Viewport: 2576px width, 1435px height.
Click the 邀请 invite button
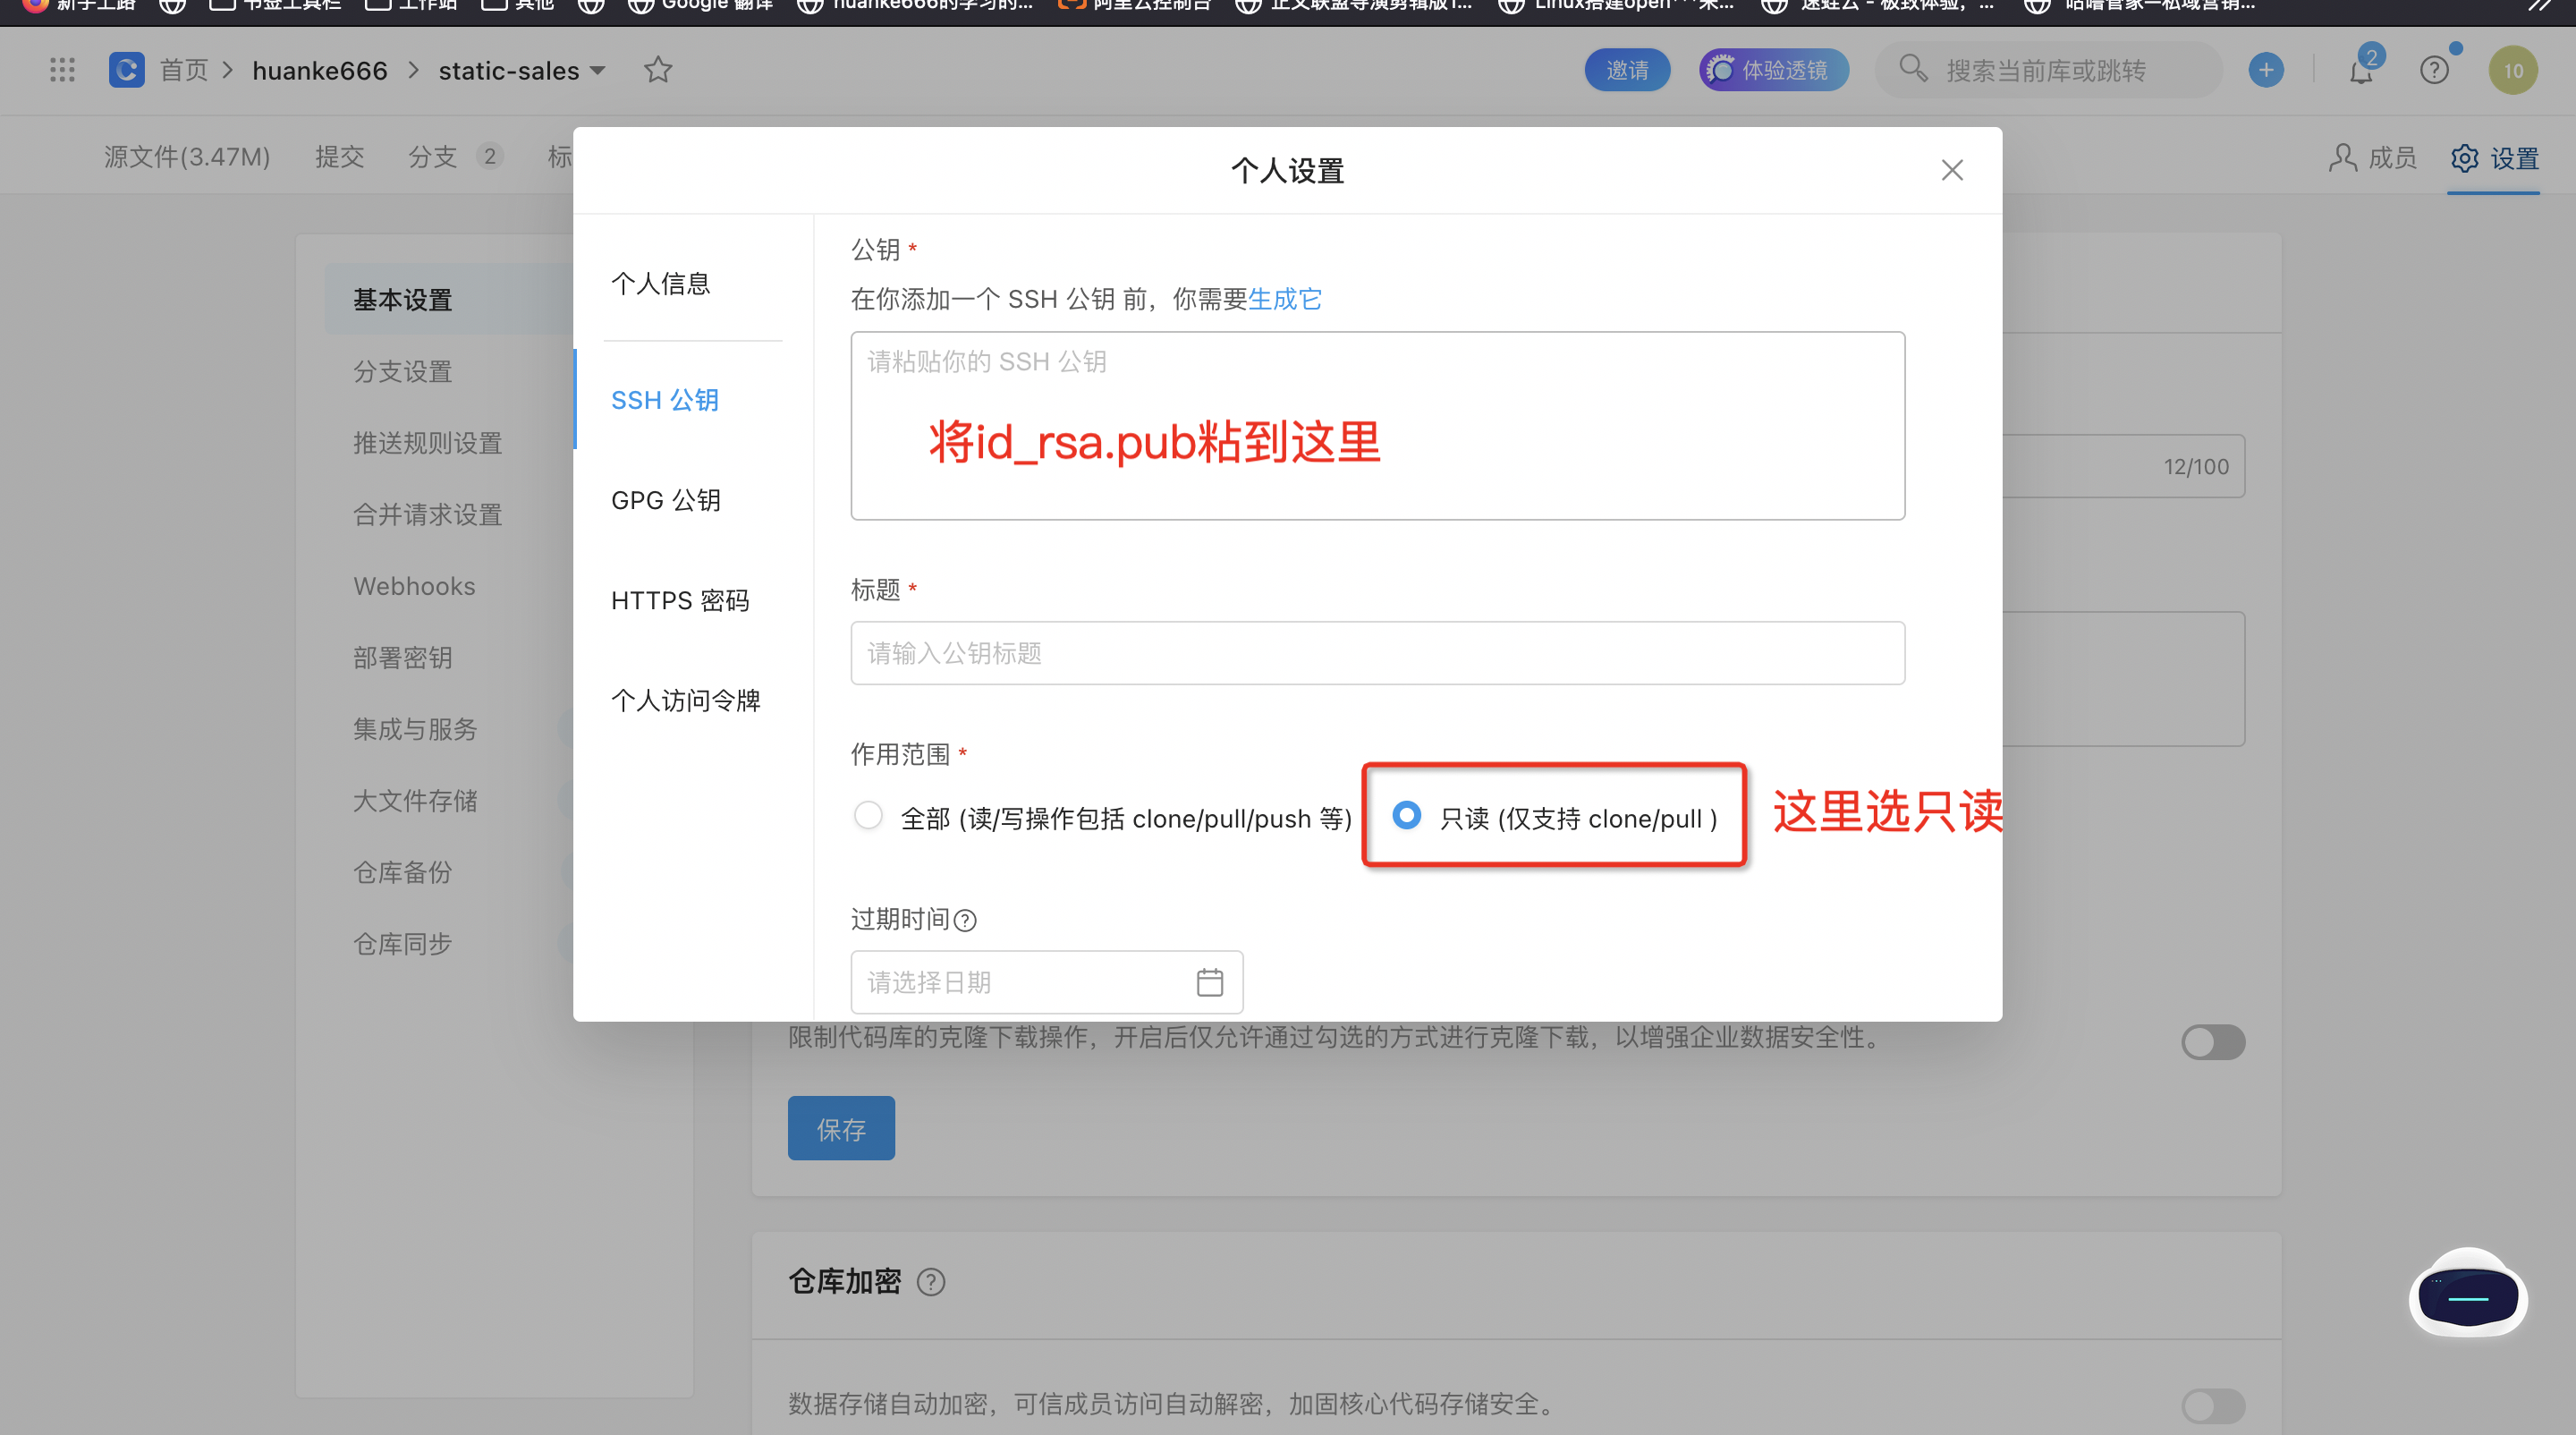(x=1626, y=71)
